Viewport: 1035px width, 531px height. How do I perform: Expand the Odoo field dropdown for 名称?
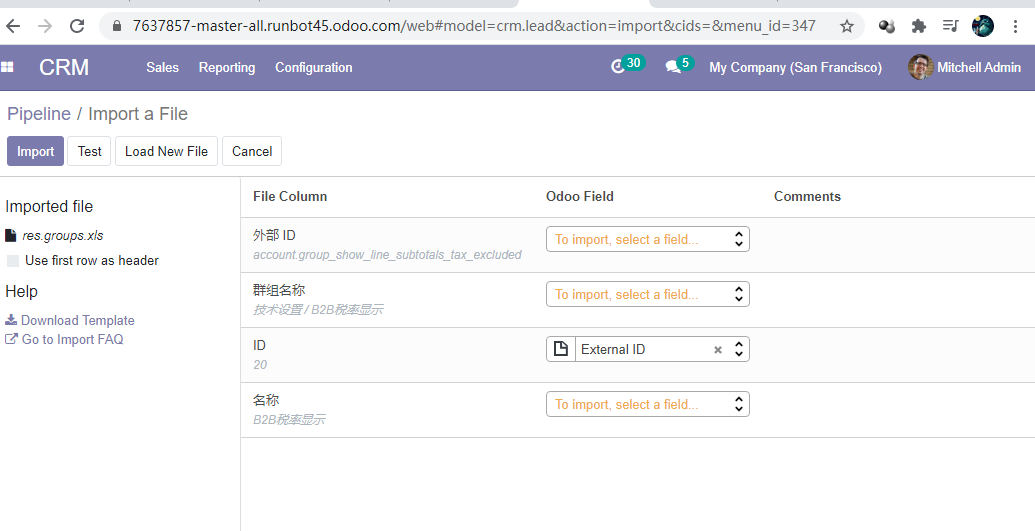point(647,404)
